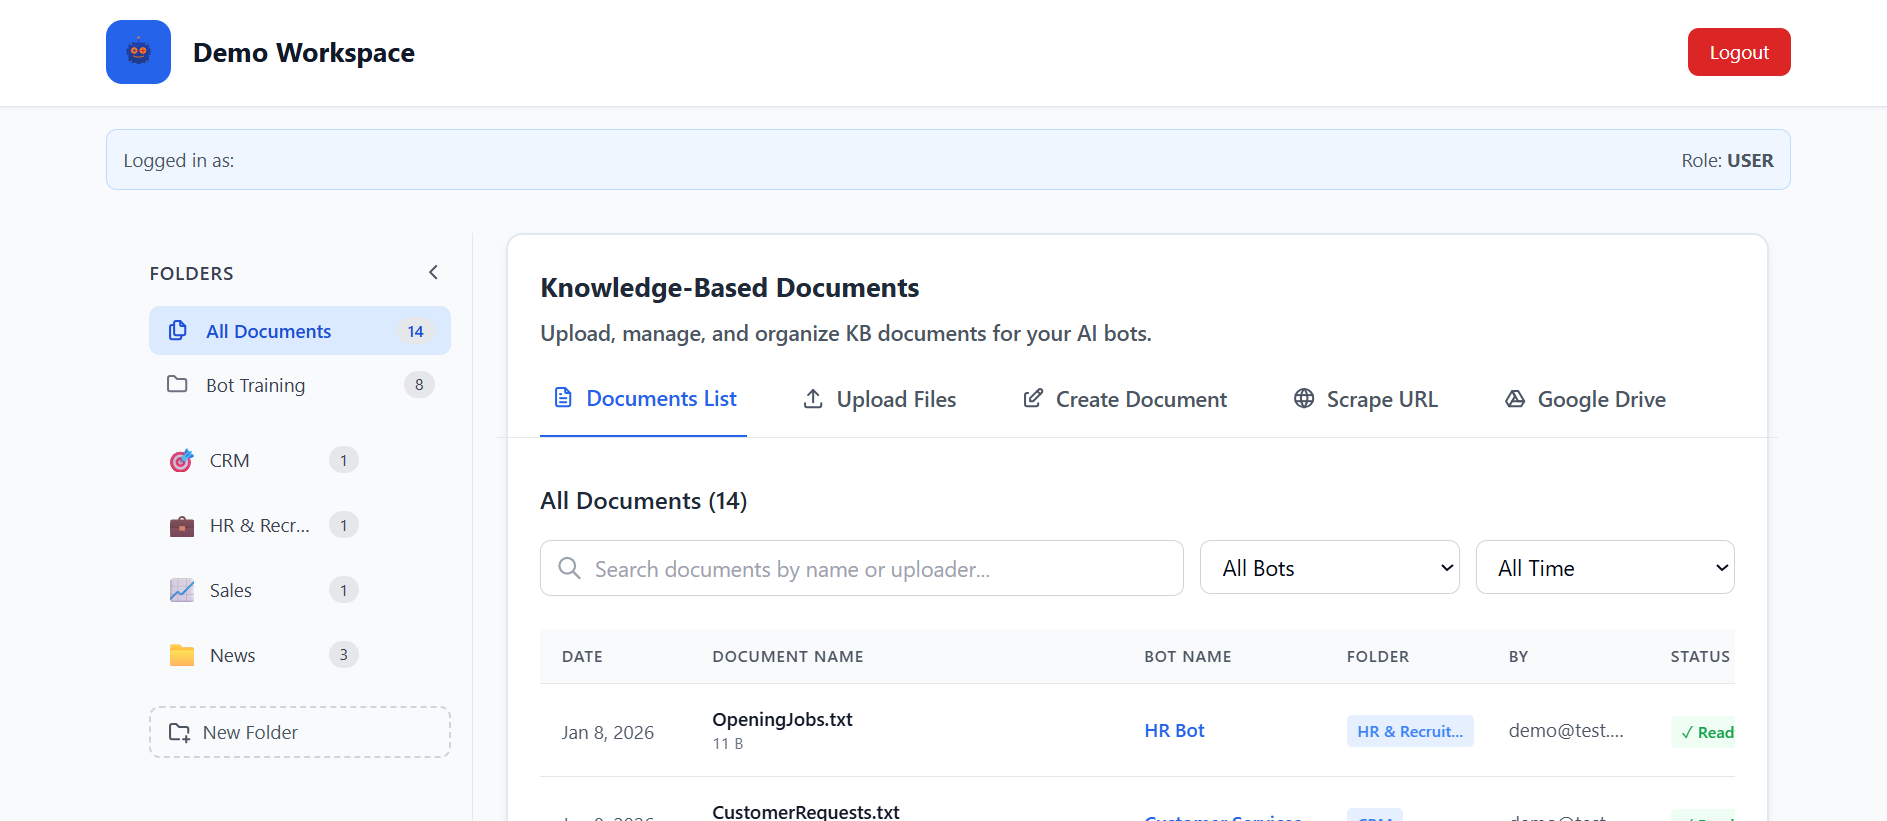This screenshot has width=1887, height=821.
Task: Click the CRM target icon
Action: click(x=181, y=460)
